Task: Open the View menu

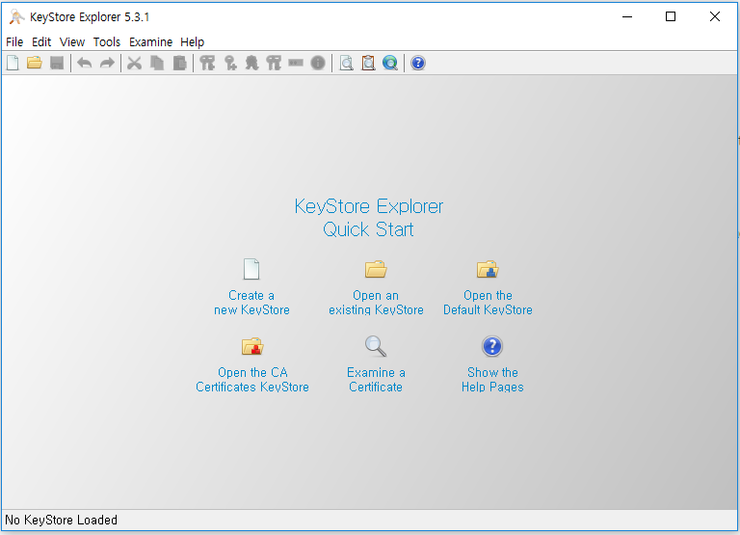Action: point(72,42)
